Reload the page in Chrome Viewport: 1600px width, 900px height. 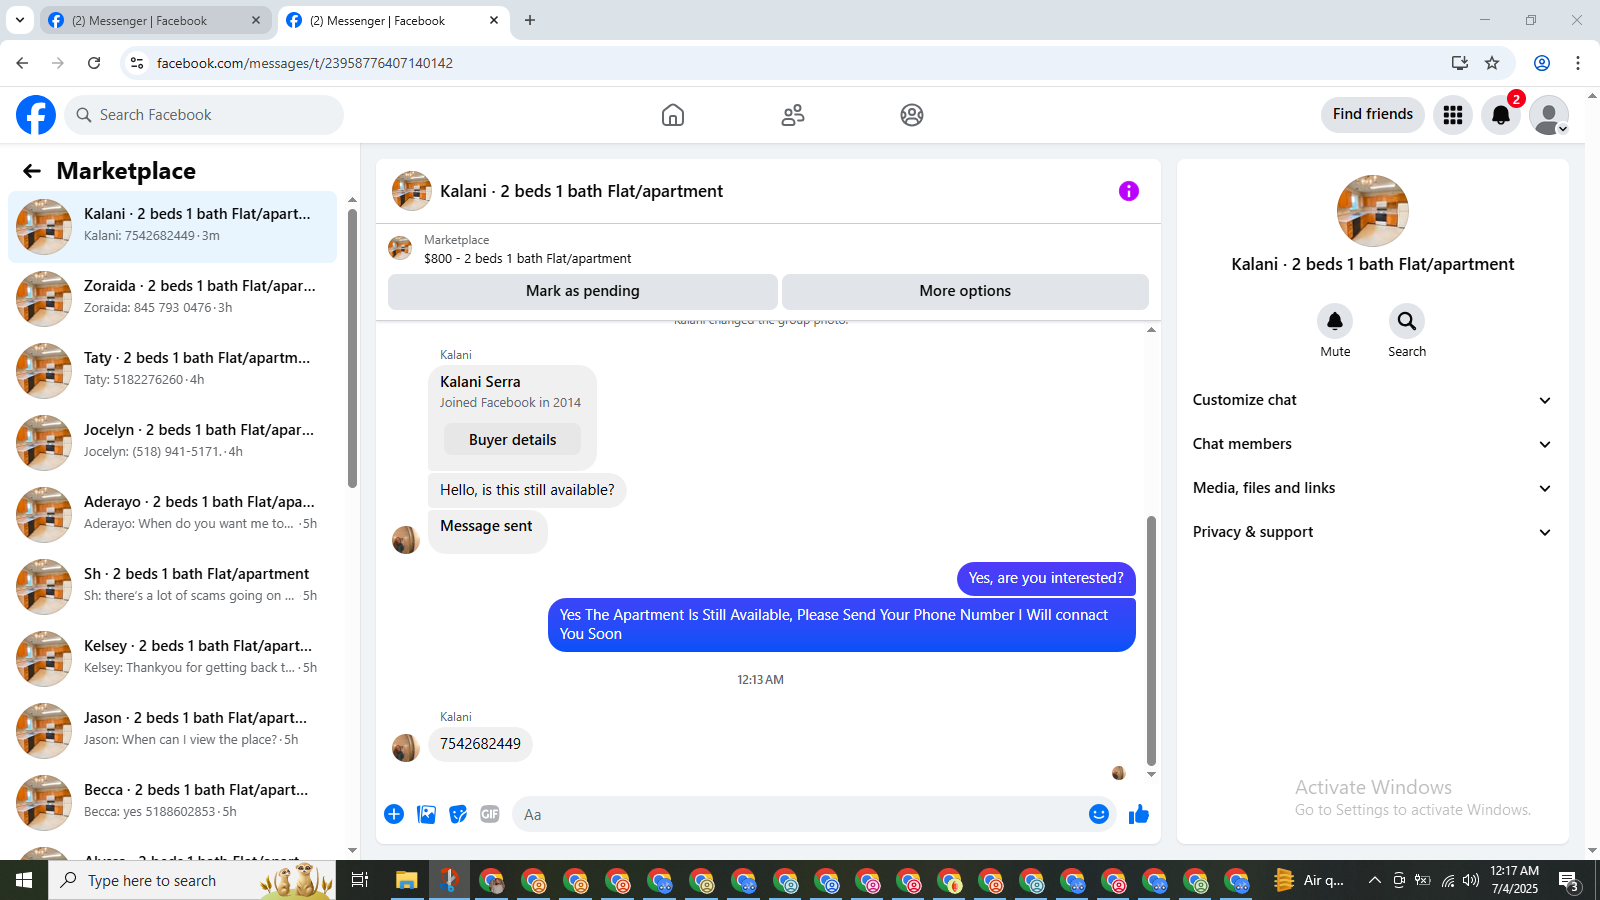pos(94,63)
